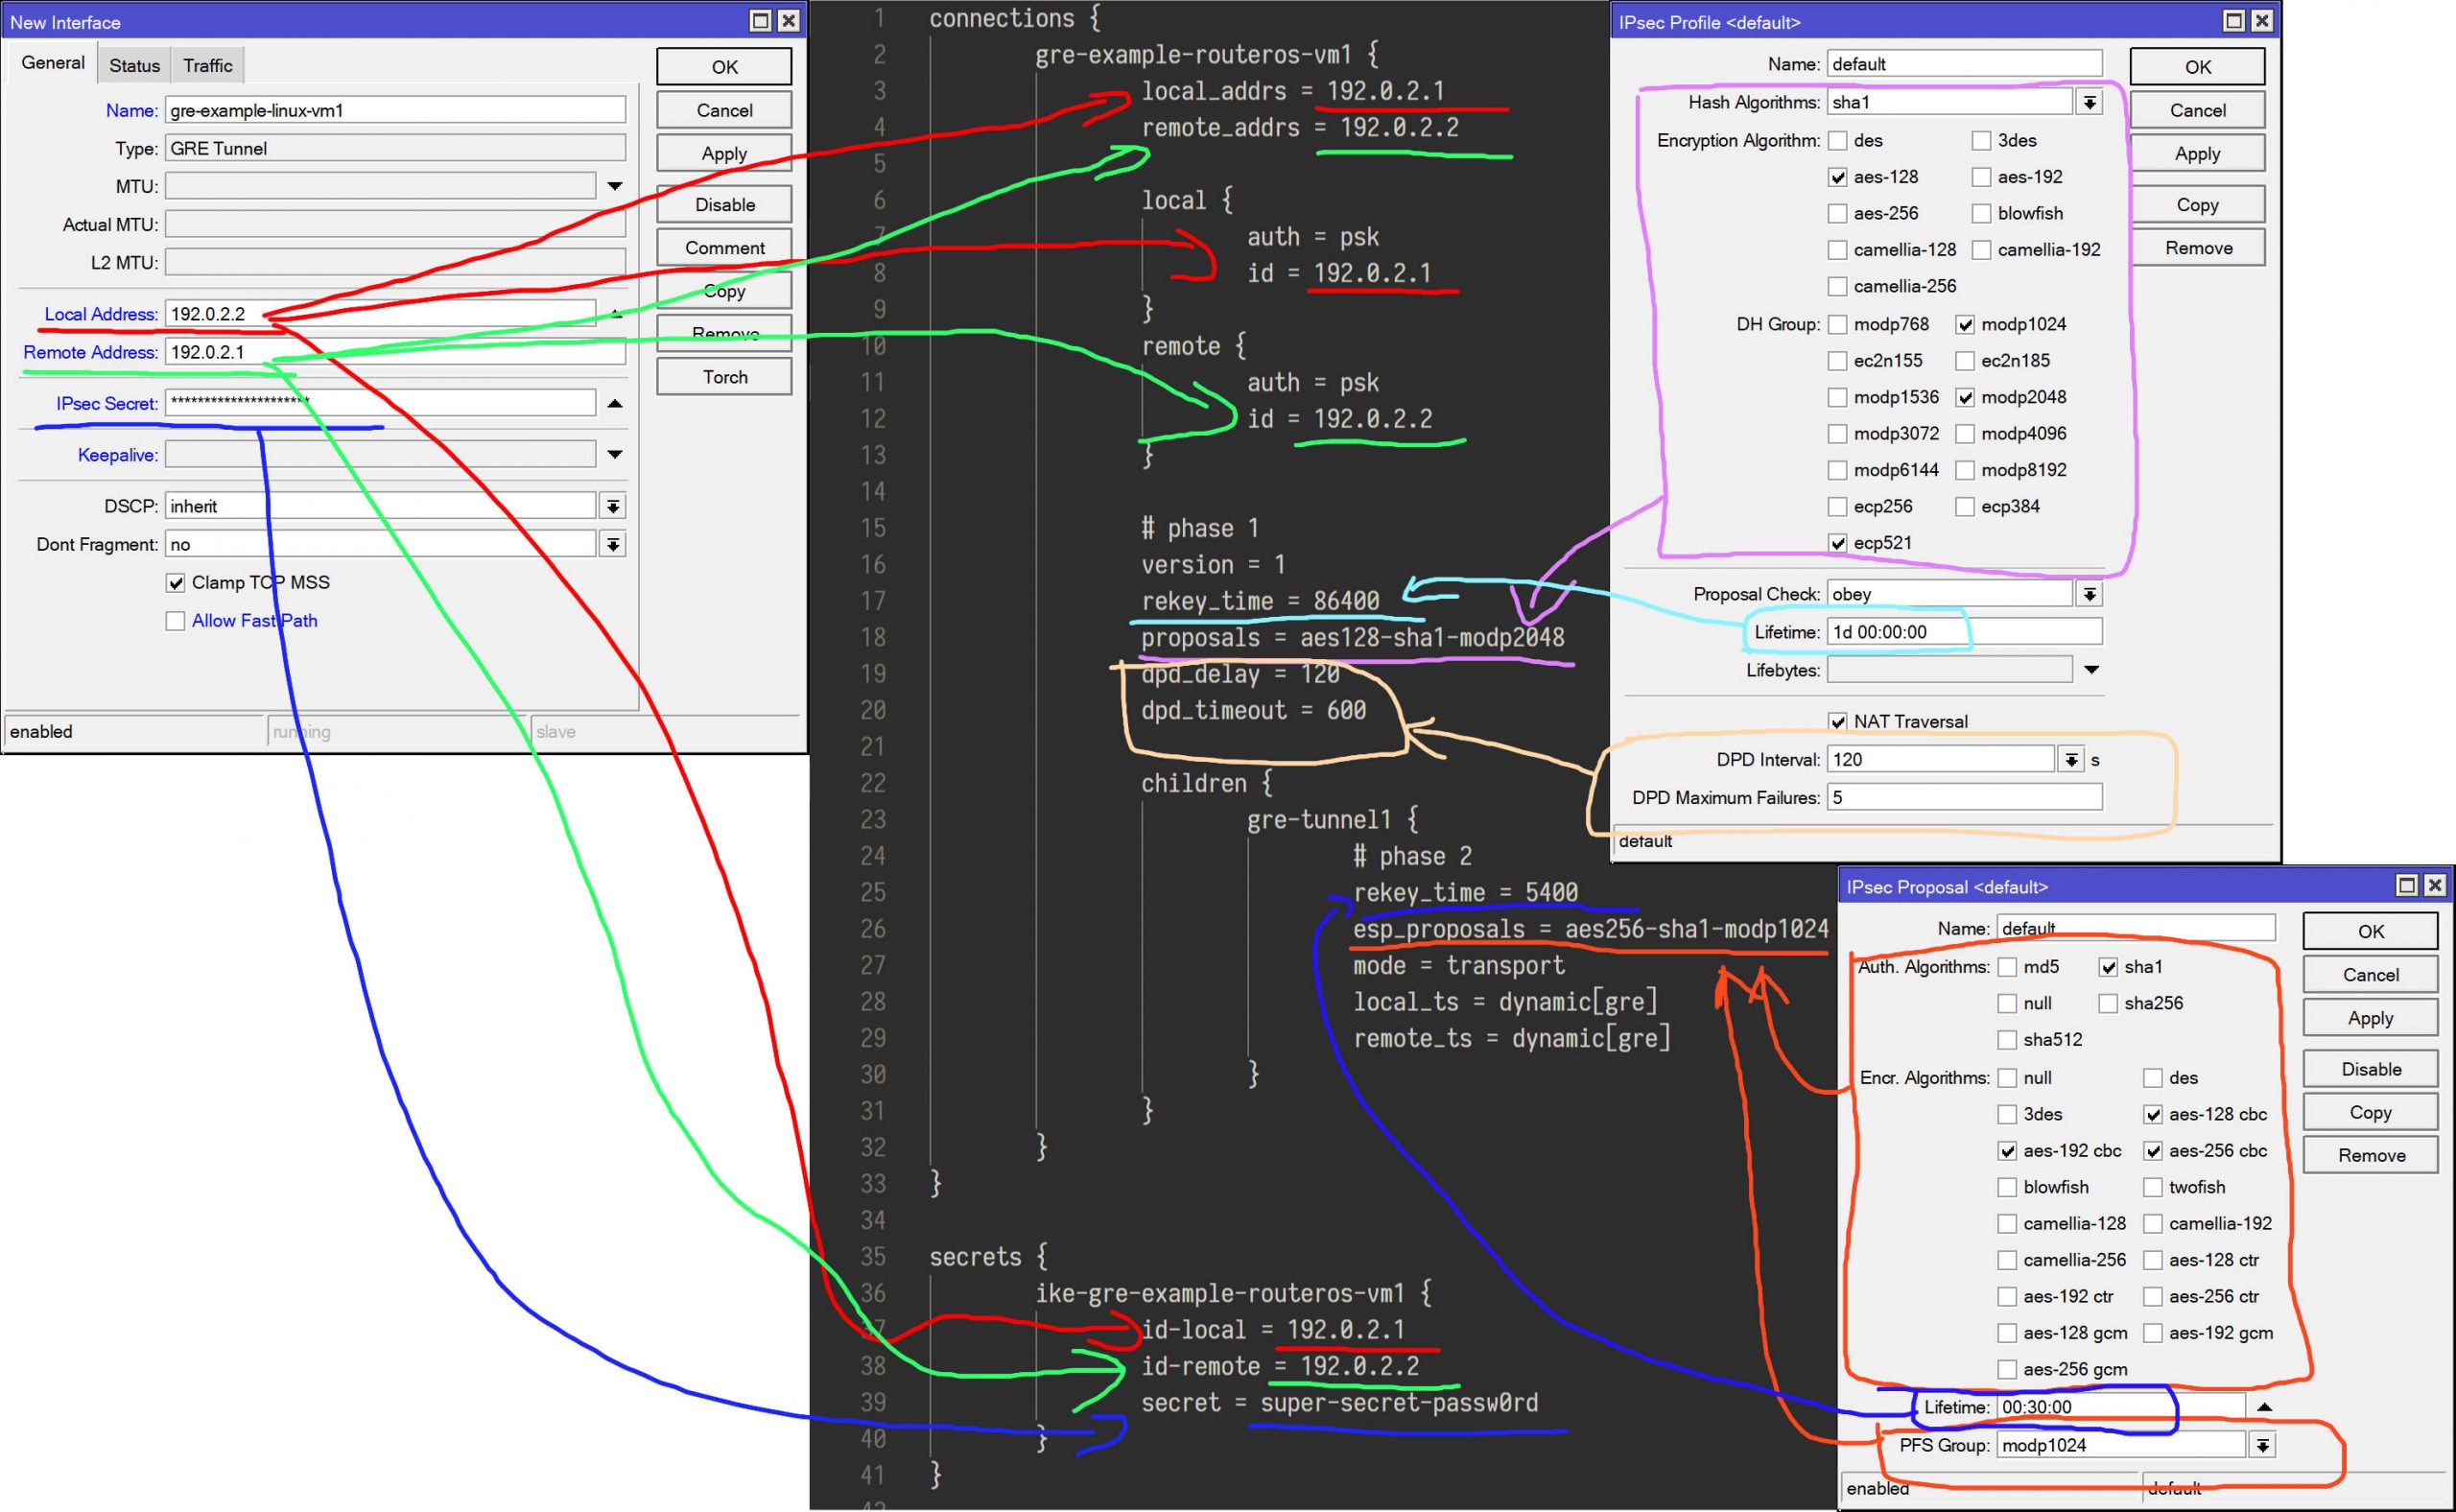Maximize the New Interface window
The width and height of the screenshot is (2456, 1512).
click(x=760, y=21)
